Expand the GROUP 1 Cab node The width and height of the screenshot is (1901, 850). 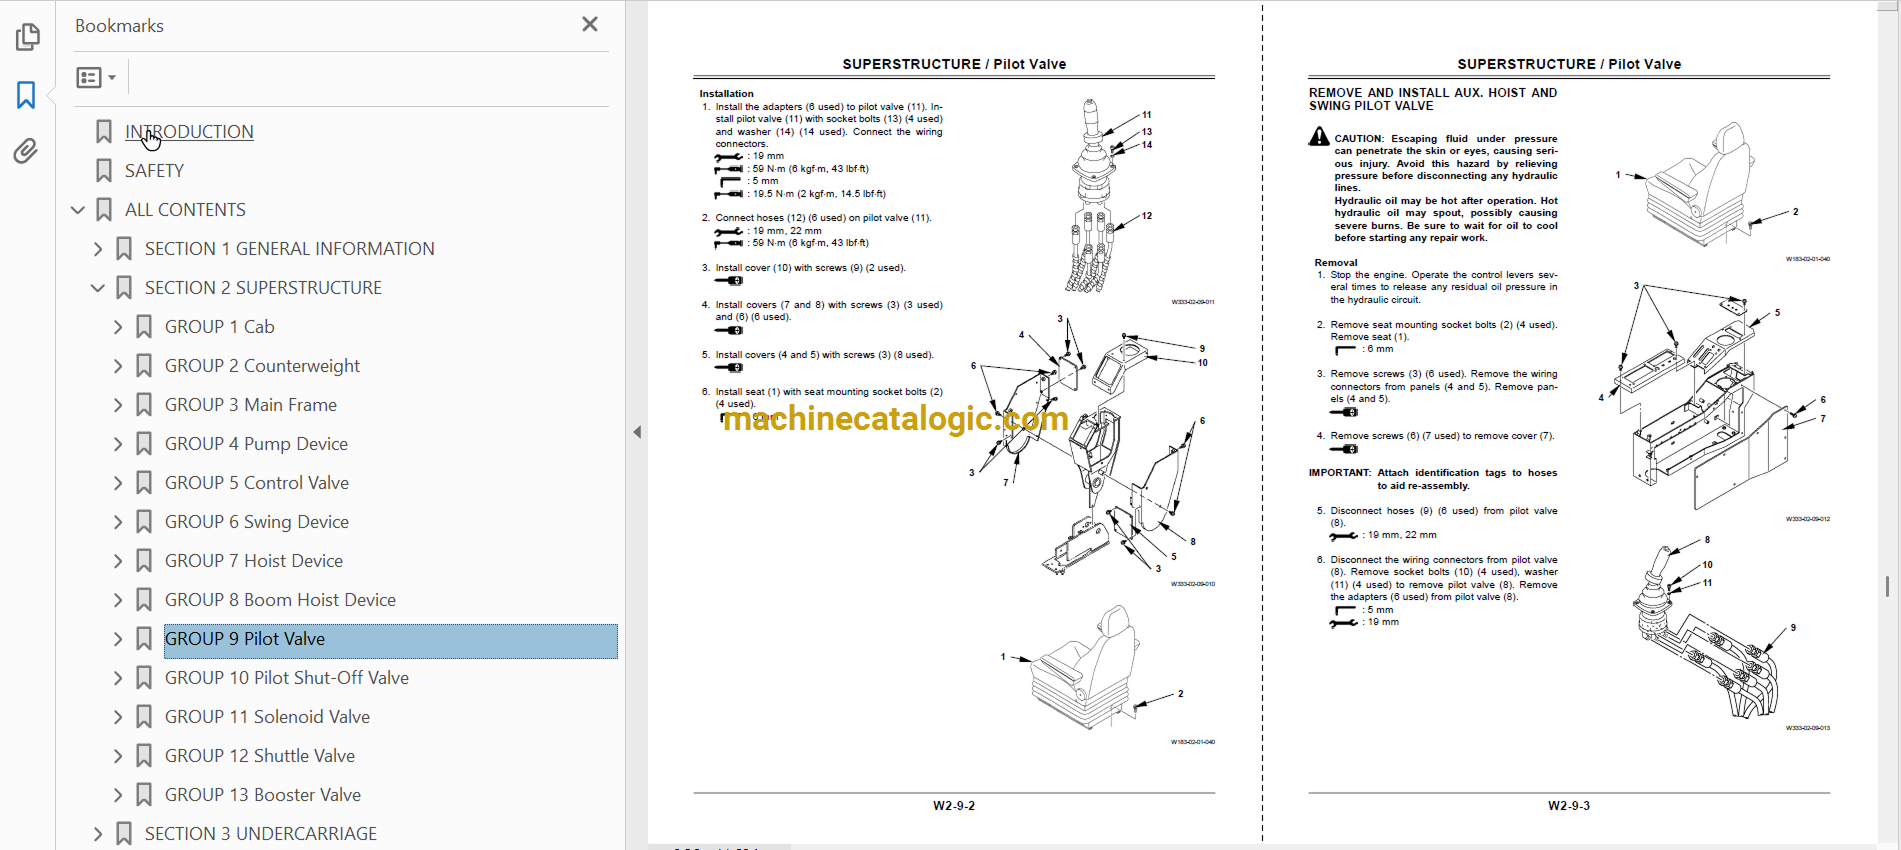point(118,327)
